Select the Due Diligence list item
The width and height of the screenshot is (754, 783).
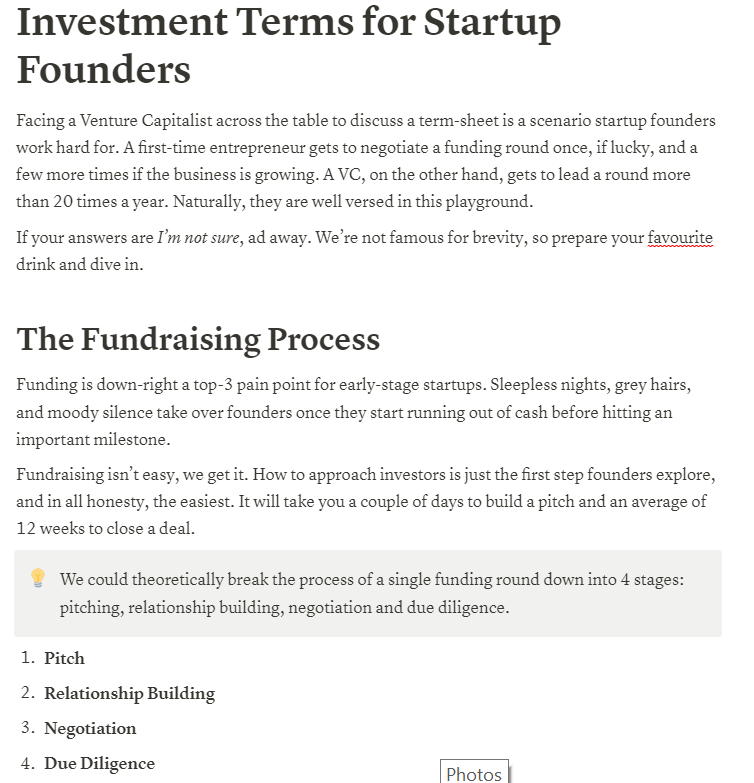pyautogui.click(x=100, y=764)
